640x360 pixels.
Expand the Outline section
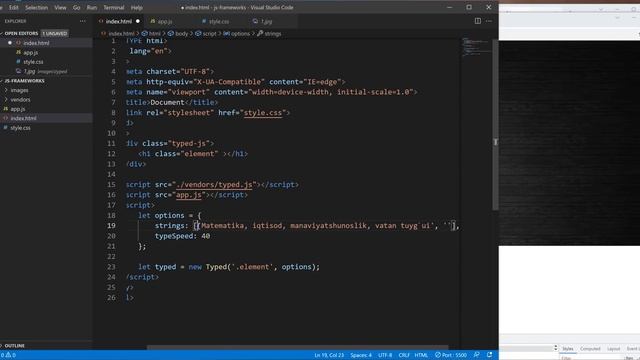point(14,346)
